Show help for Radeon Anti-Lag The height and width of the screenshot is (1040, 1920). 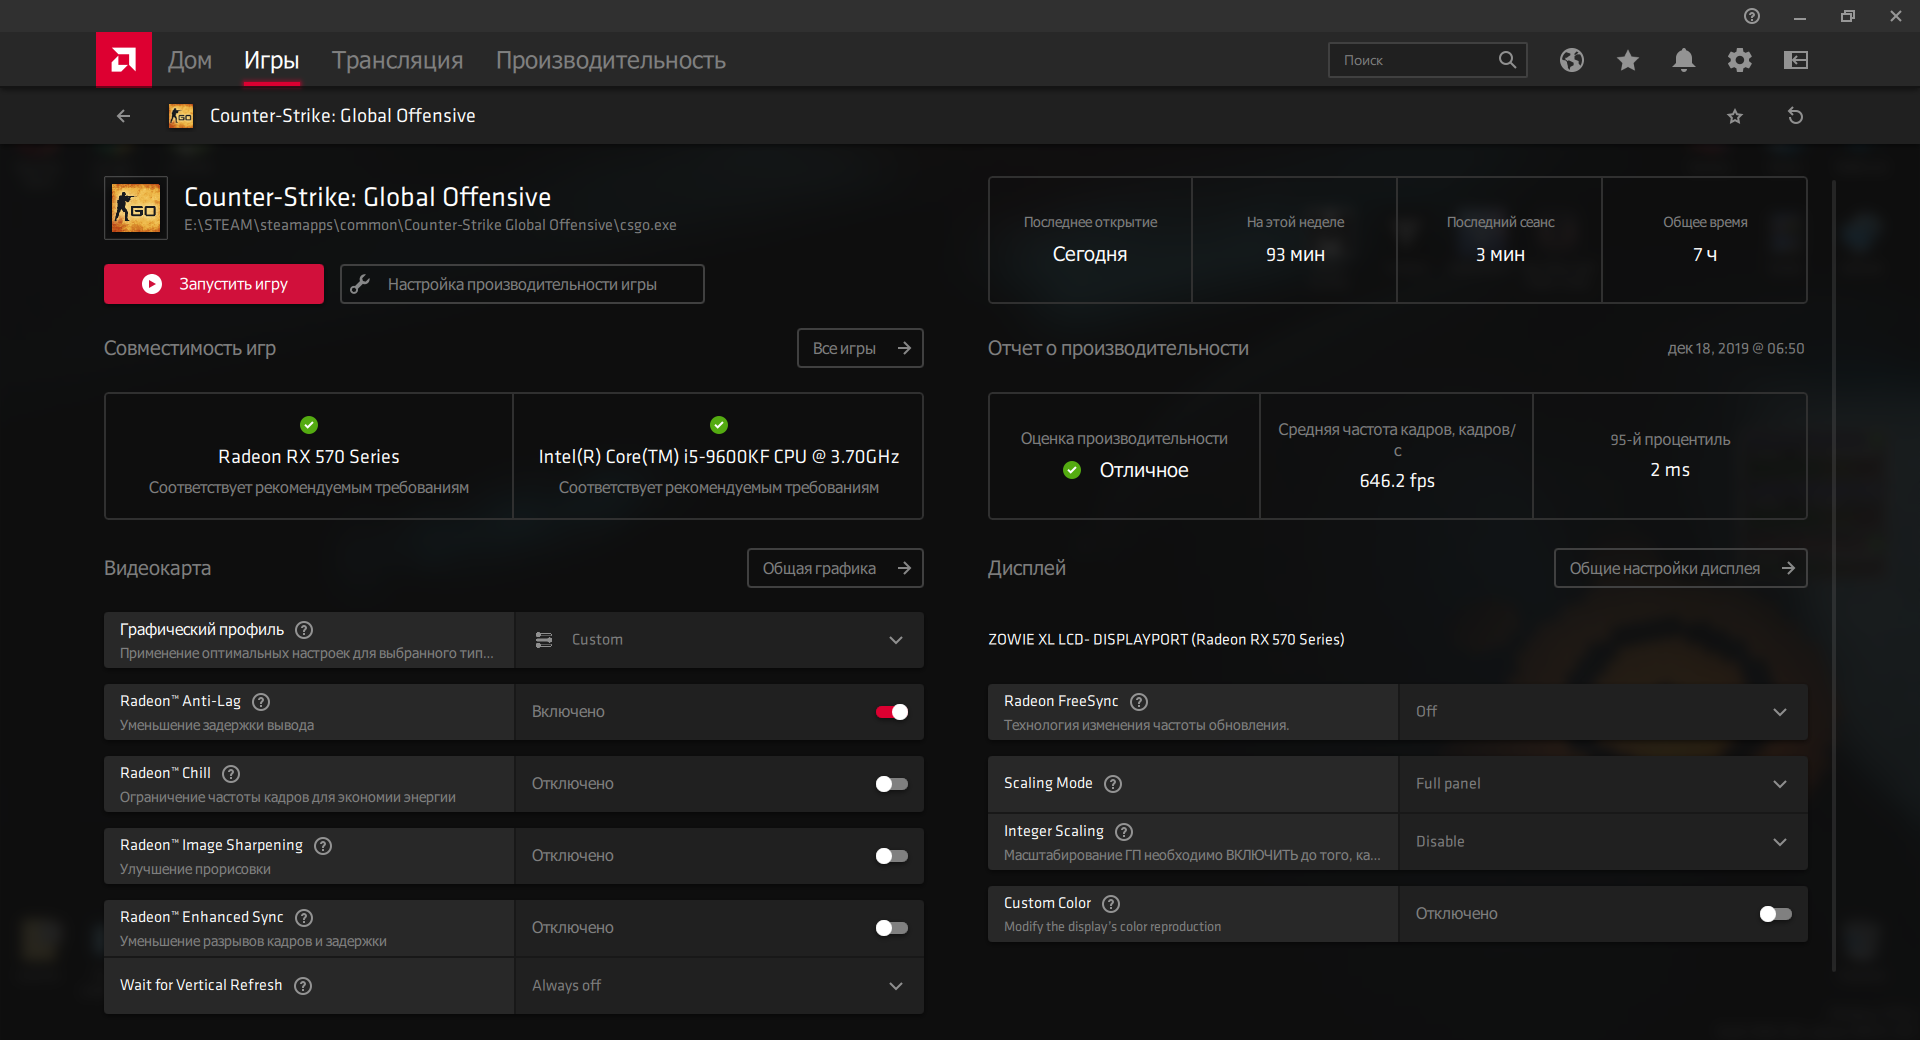(x=261, y=702)
